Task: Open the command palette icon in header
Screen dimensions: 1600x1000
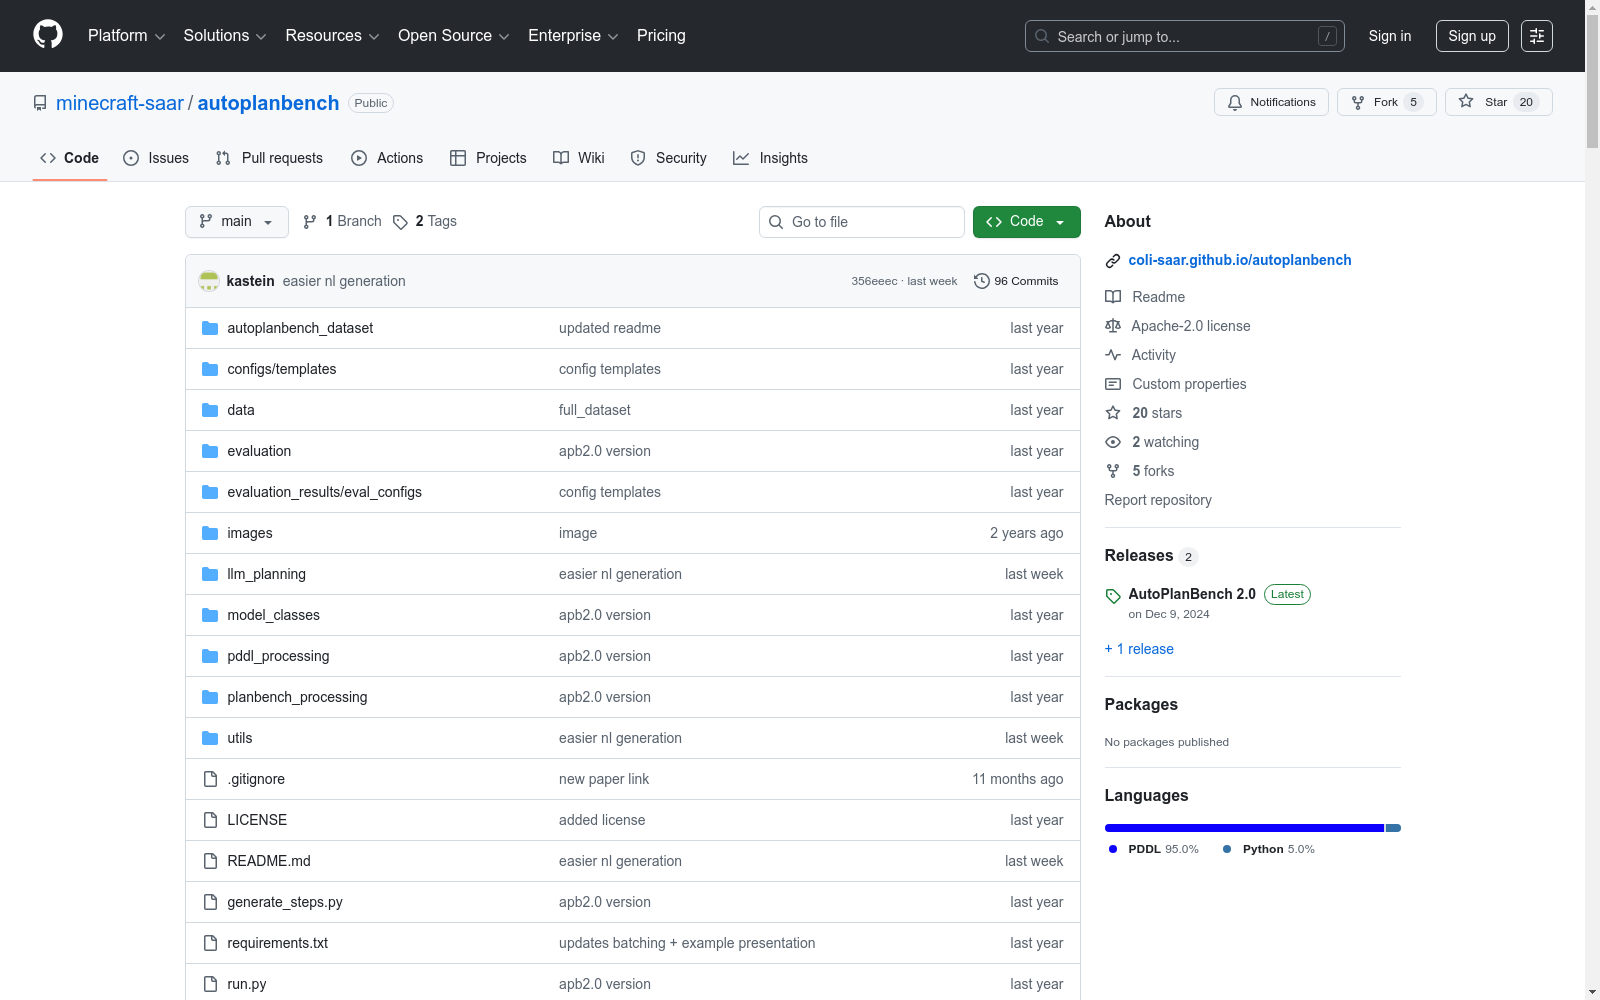Action: pos(1537,36)
